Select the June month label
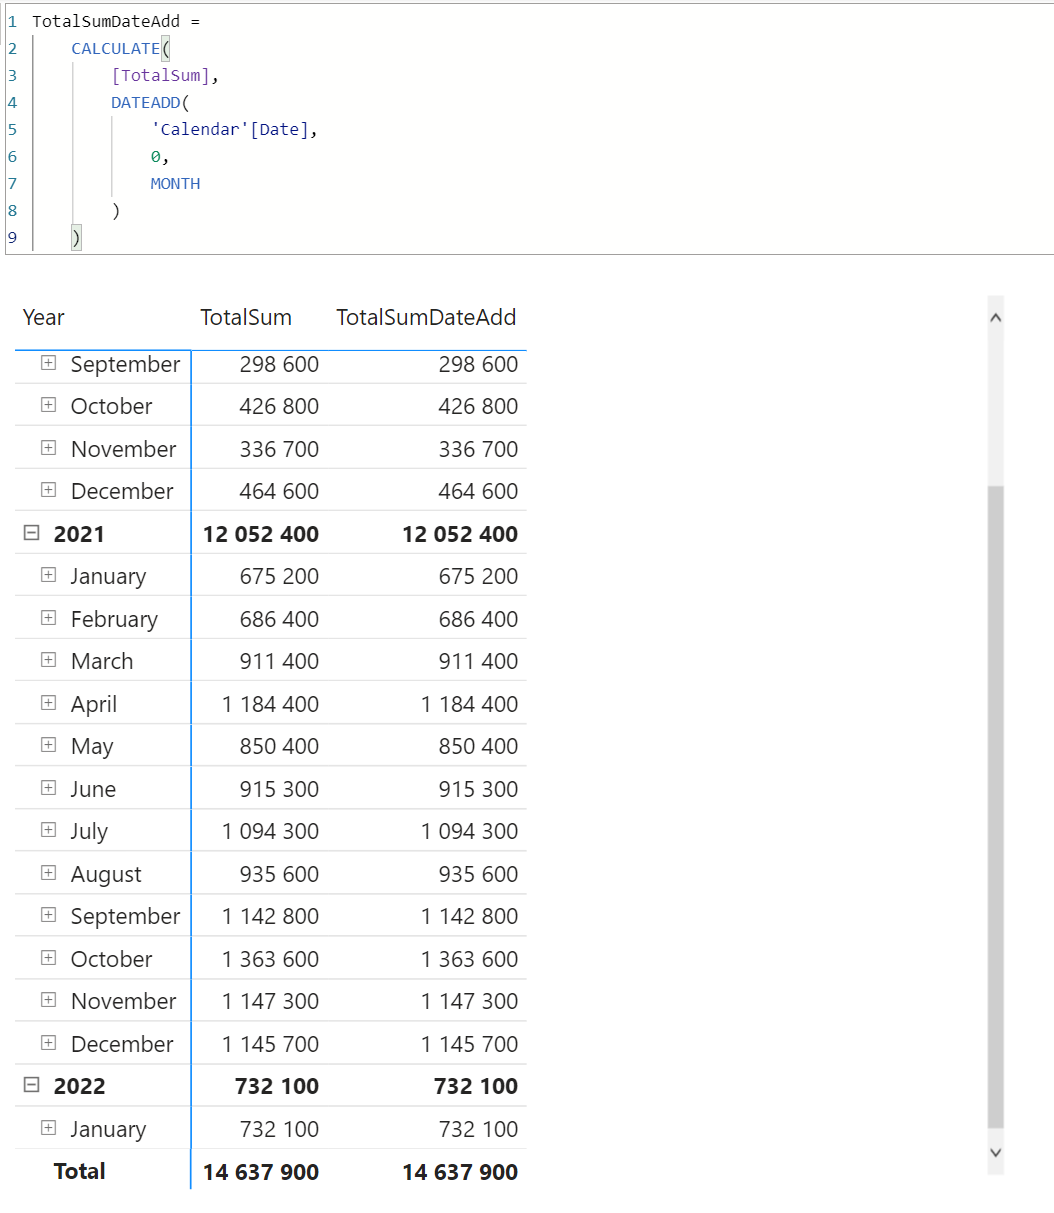Screen dimensions: 1054x1213 click(93, 789)
